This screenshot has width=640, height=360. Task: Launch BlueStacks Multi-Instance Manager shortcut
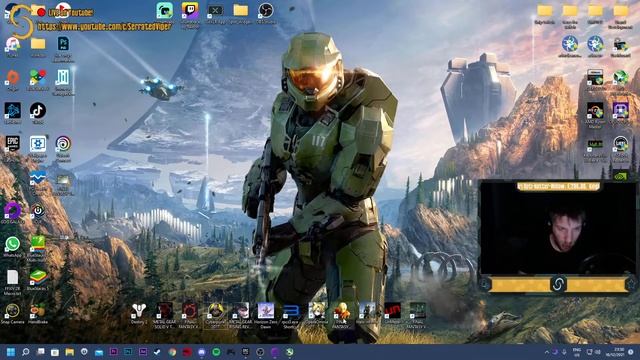38,244
